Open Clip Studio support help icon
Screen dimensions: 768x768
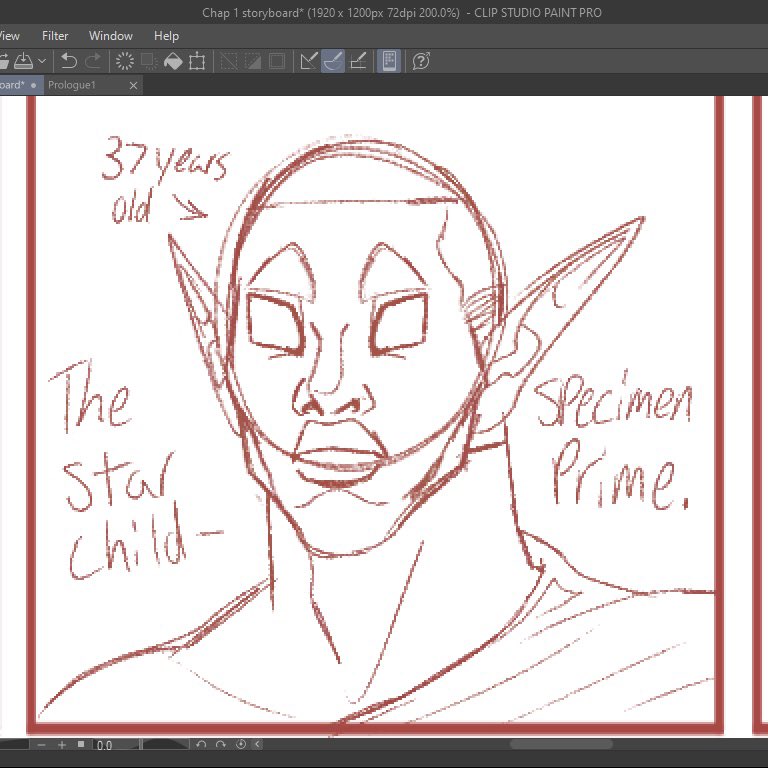coord(421,61)
